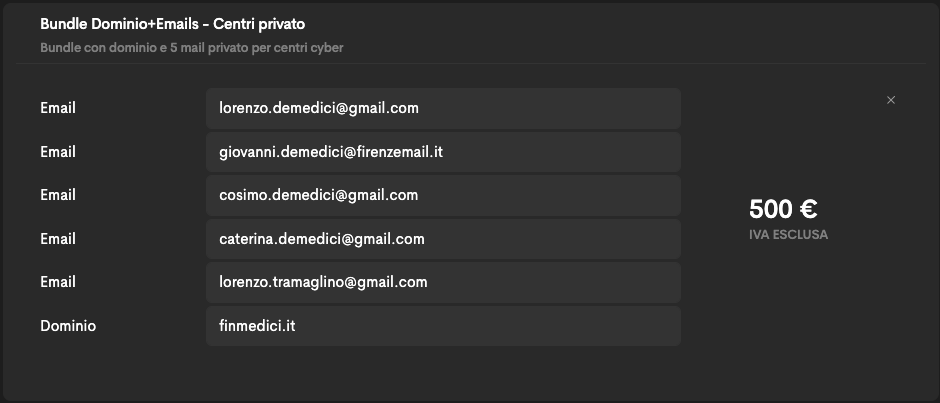This screenshot has height=403, width=940.
Task: Focus the cosimo.demedici@gmail.com email field
Action: coord(443,195)
